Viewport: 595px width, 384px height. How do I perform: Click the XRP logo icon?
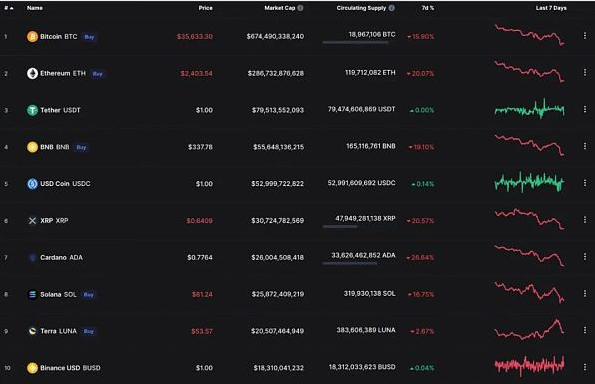click(32, 220)
